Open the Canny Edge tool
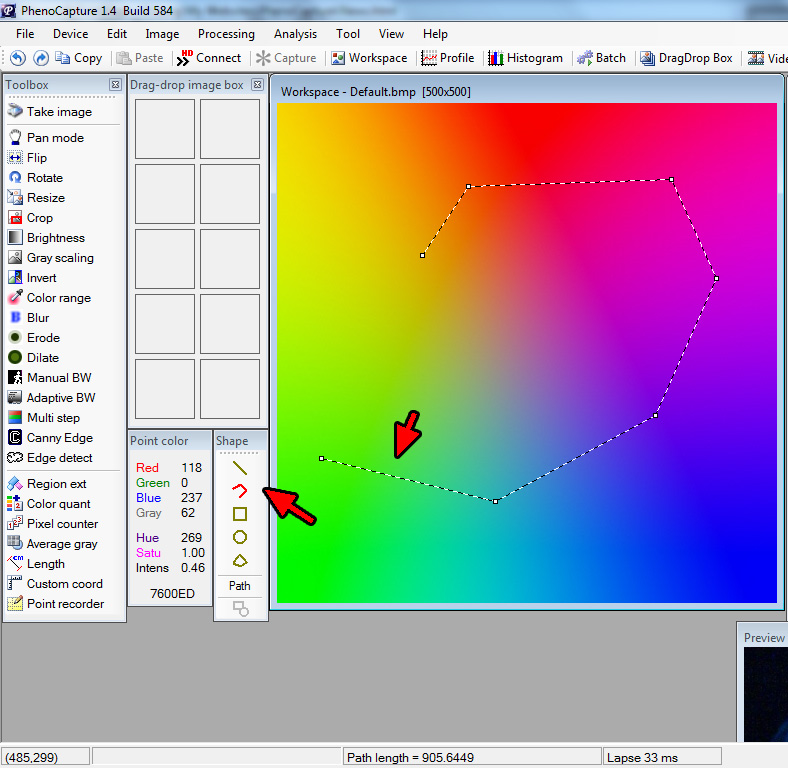This screenshot has height=768, width=788. pyautogui.click(x=59, y=437)
